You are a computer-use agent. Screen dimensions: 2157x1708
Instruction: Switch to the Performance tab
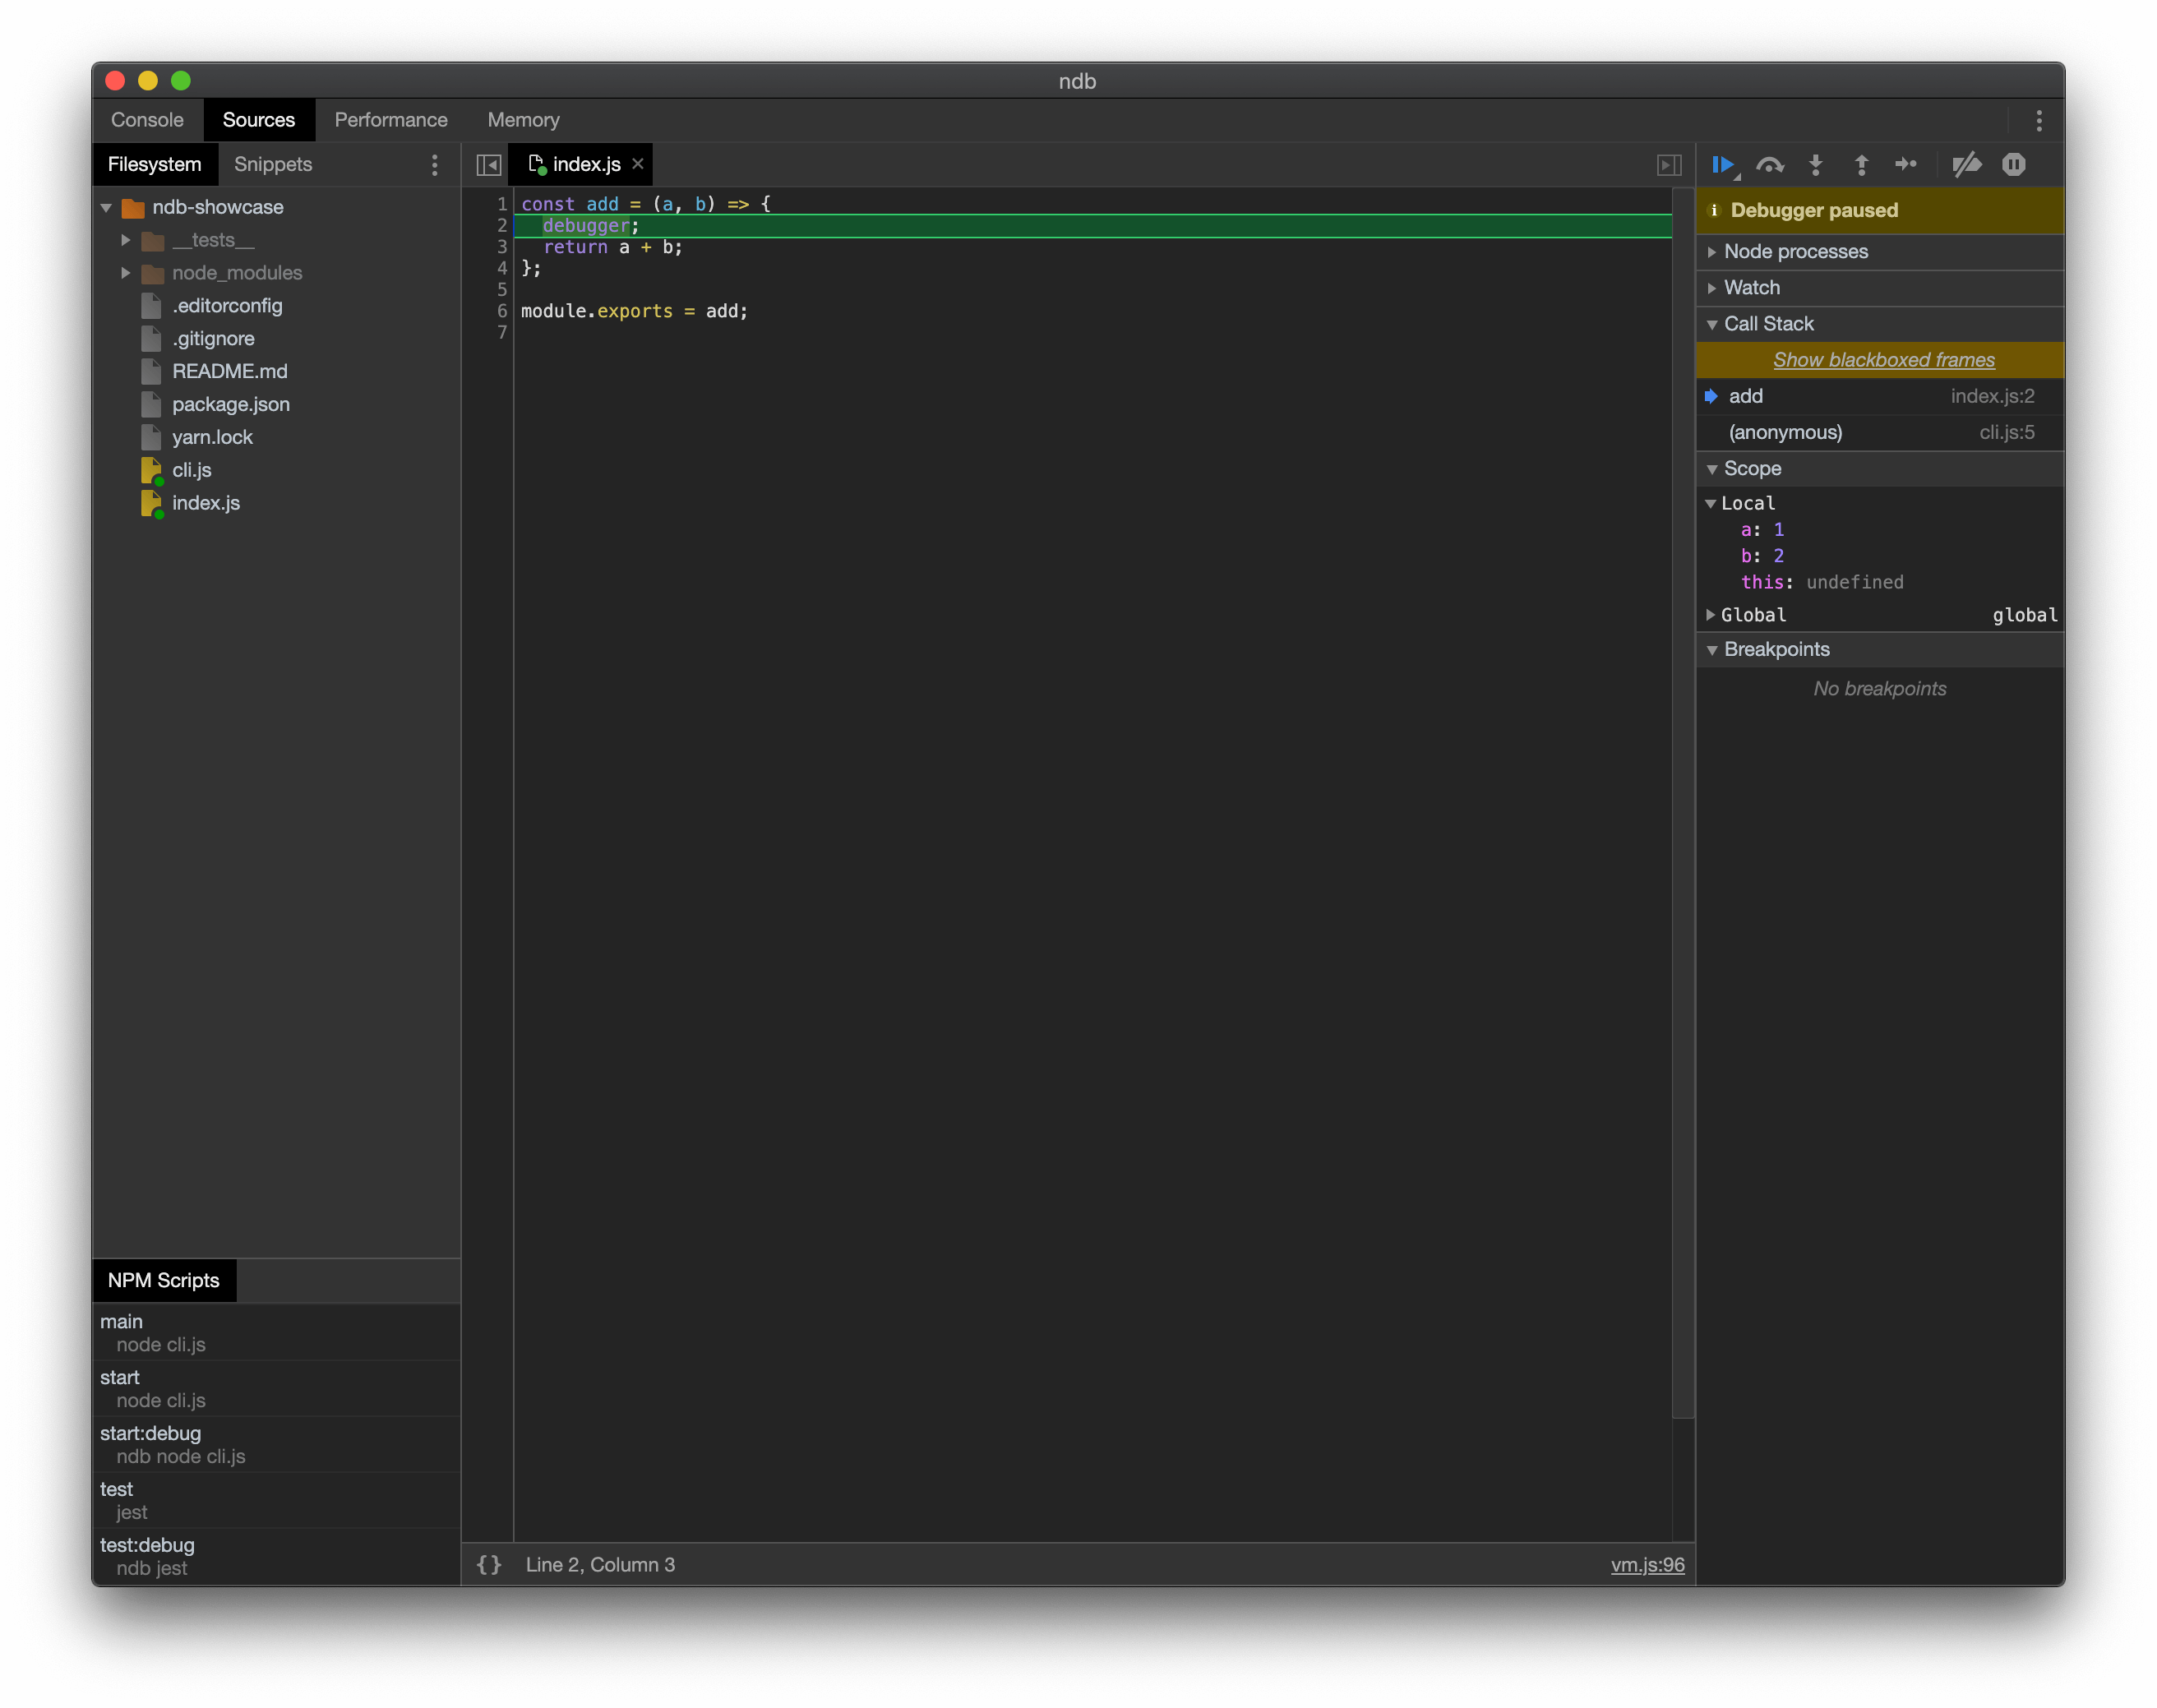390,120
